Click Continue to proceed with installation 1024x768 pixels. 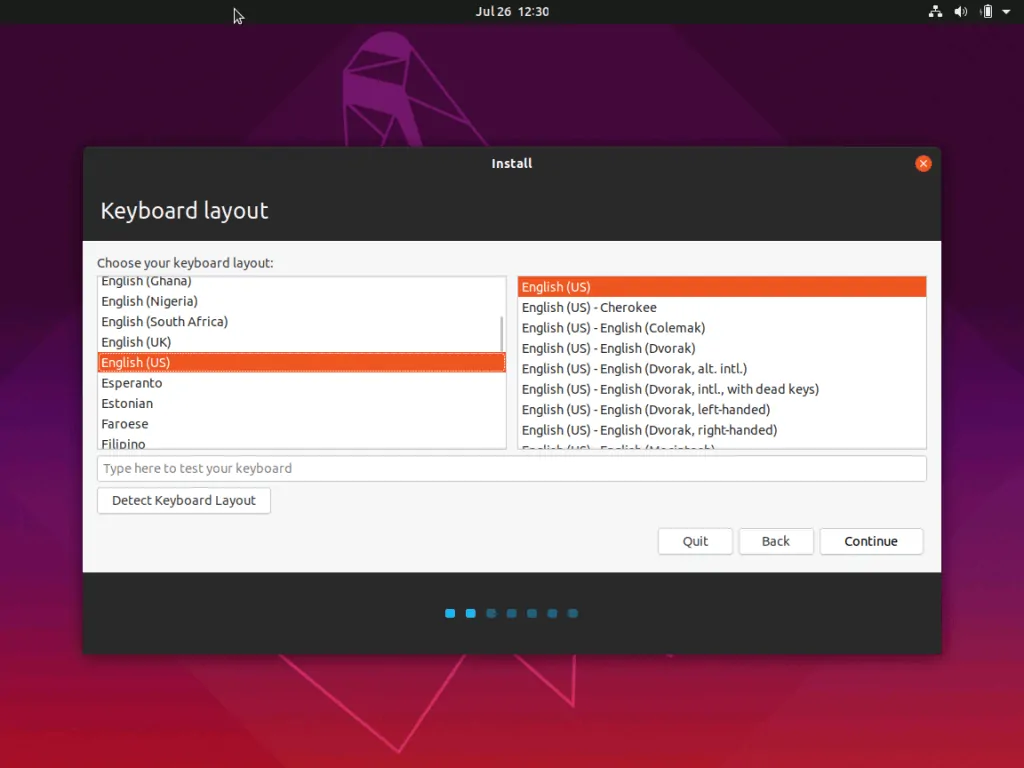871,541
